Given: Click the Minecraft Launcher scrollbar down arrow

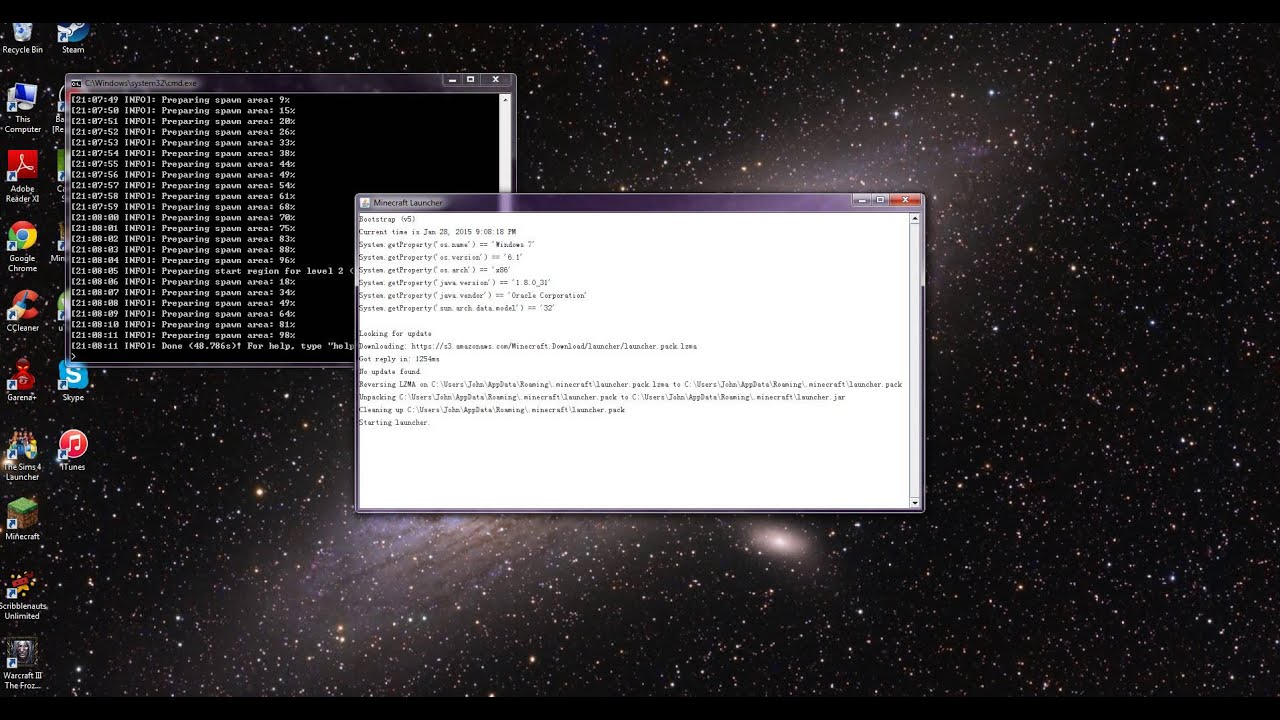Looking at the screenshot, I should [x=914, y=502].
